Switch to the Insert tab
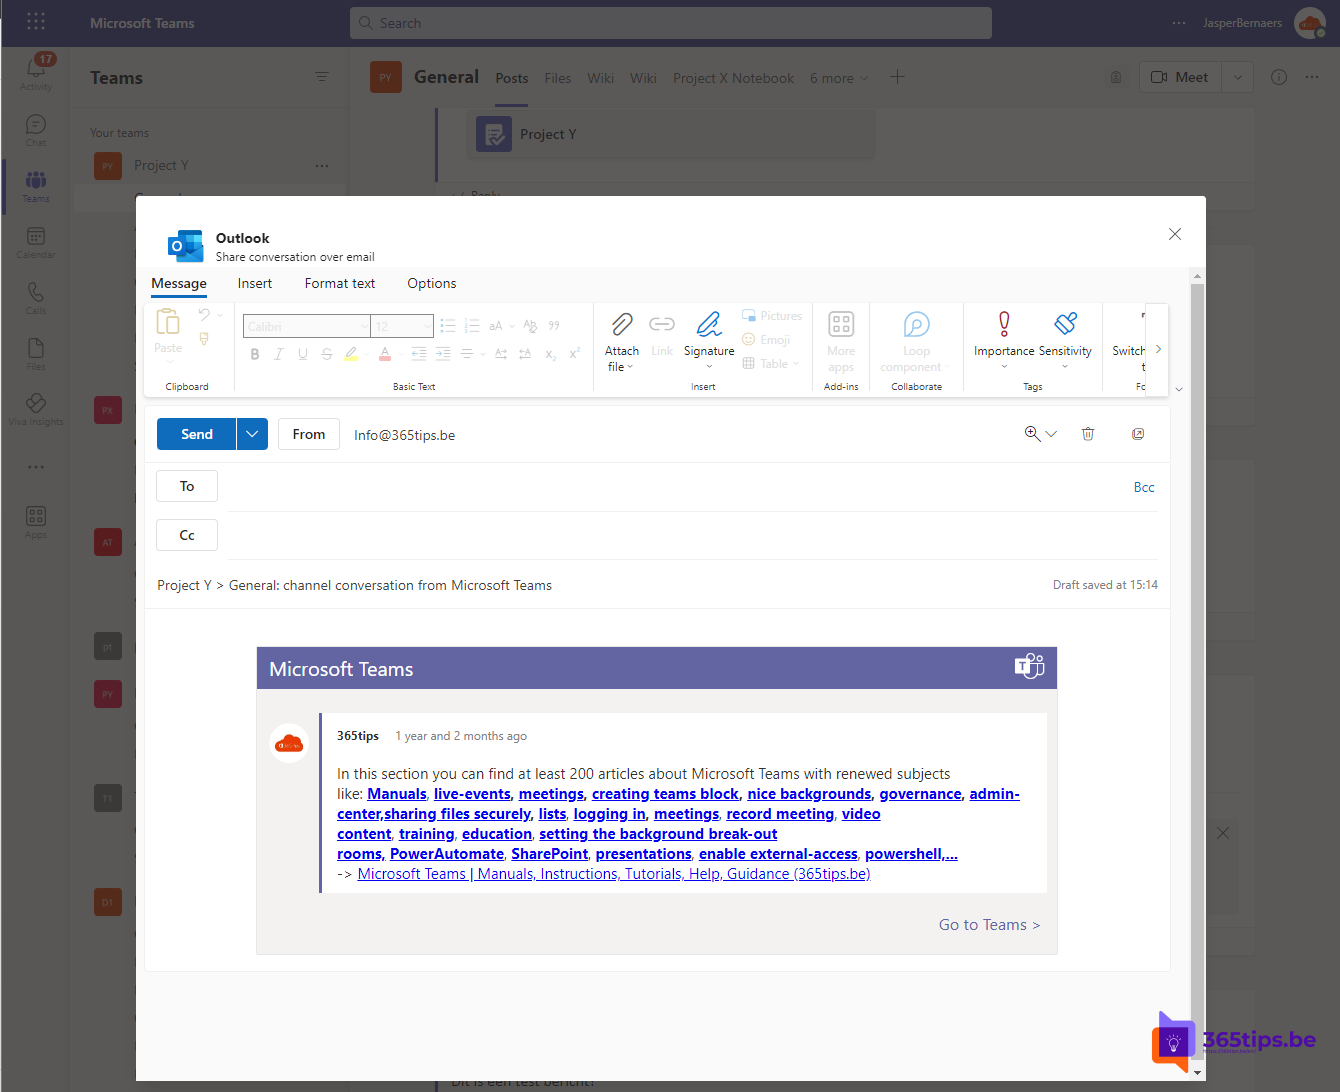 click(254, 283)
